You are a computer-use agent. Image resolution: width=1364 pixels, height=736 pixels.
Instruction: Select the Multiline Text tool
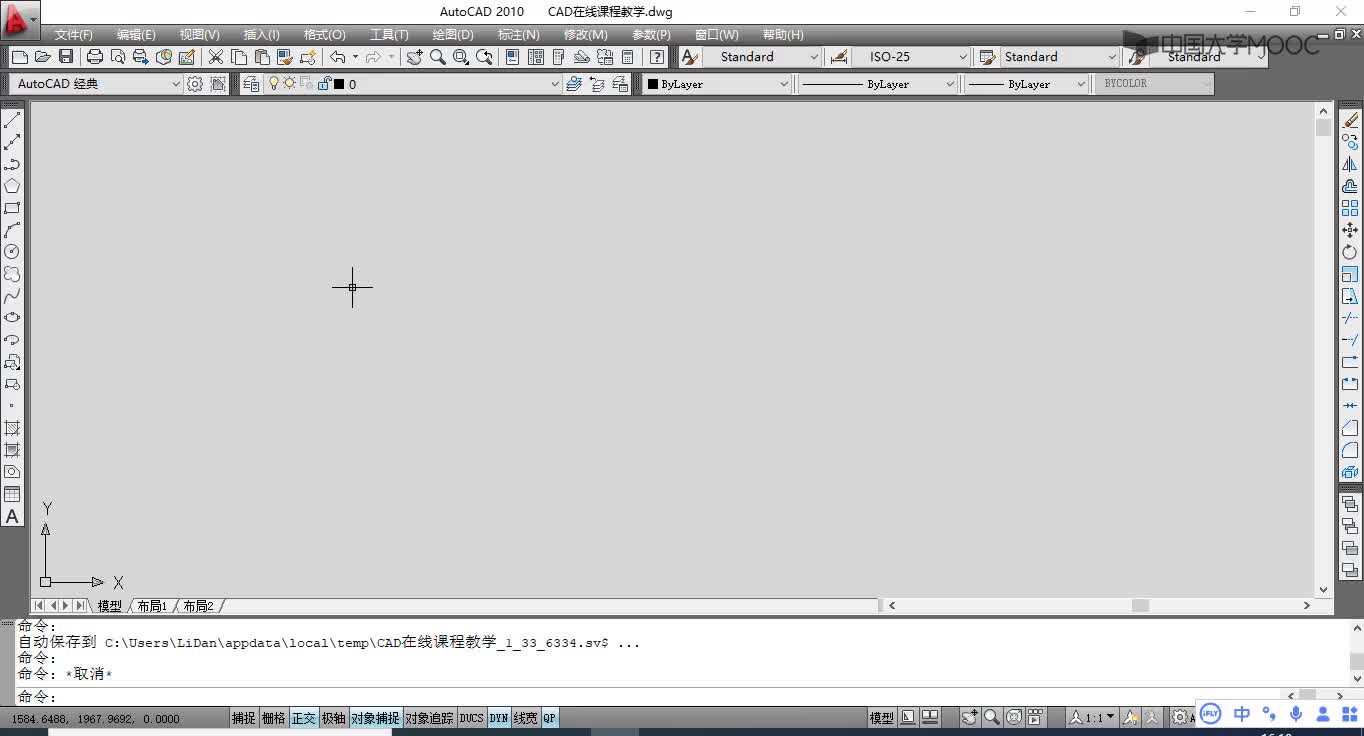click(x=12, y=516)
